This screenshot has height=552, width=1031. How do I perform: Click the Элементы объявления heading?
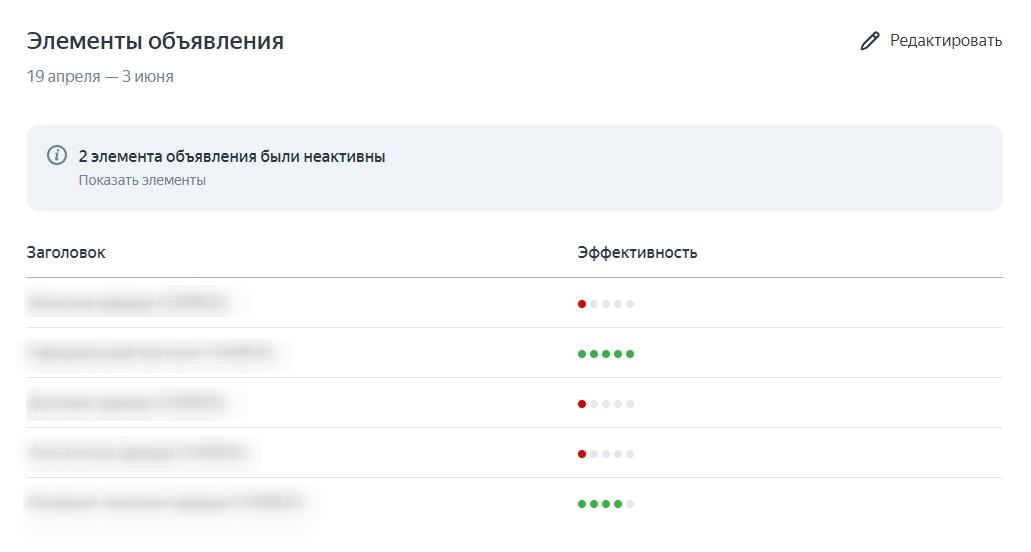(155, 41)
